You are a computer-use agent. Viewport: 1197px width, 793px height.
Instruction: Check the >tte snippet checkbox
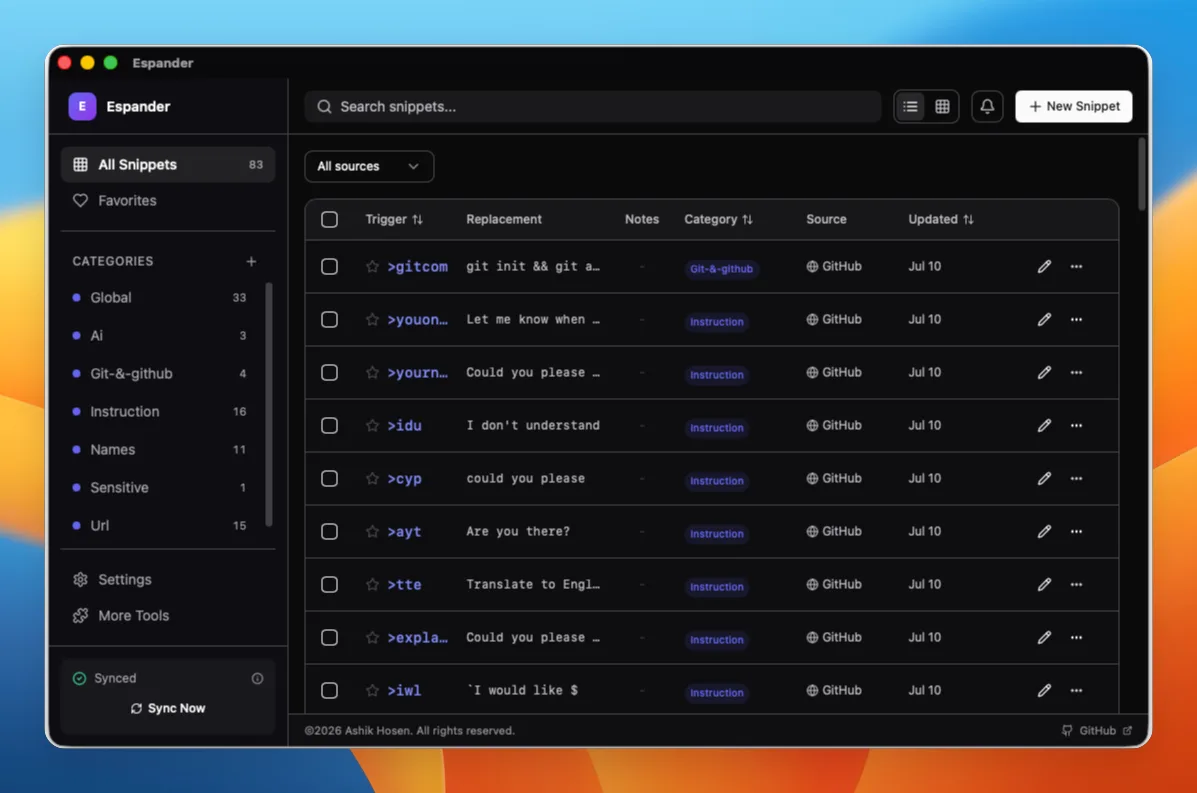click(x=329, y=585)
